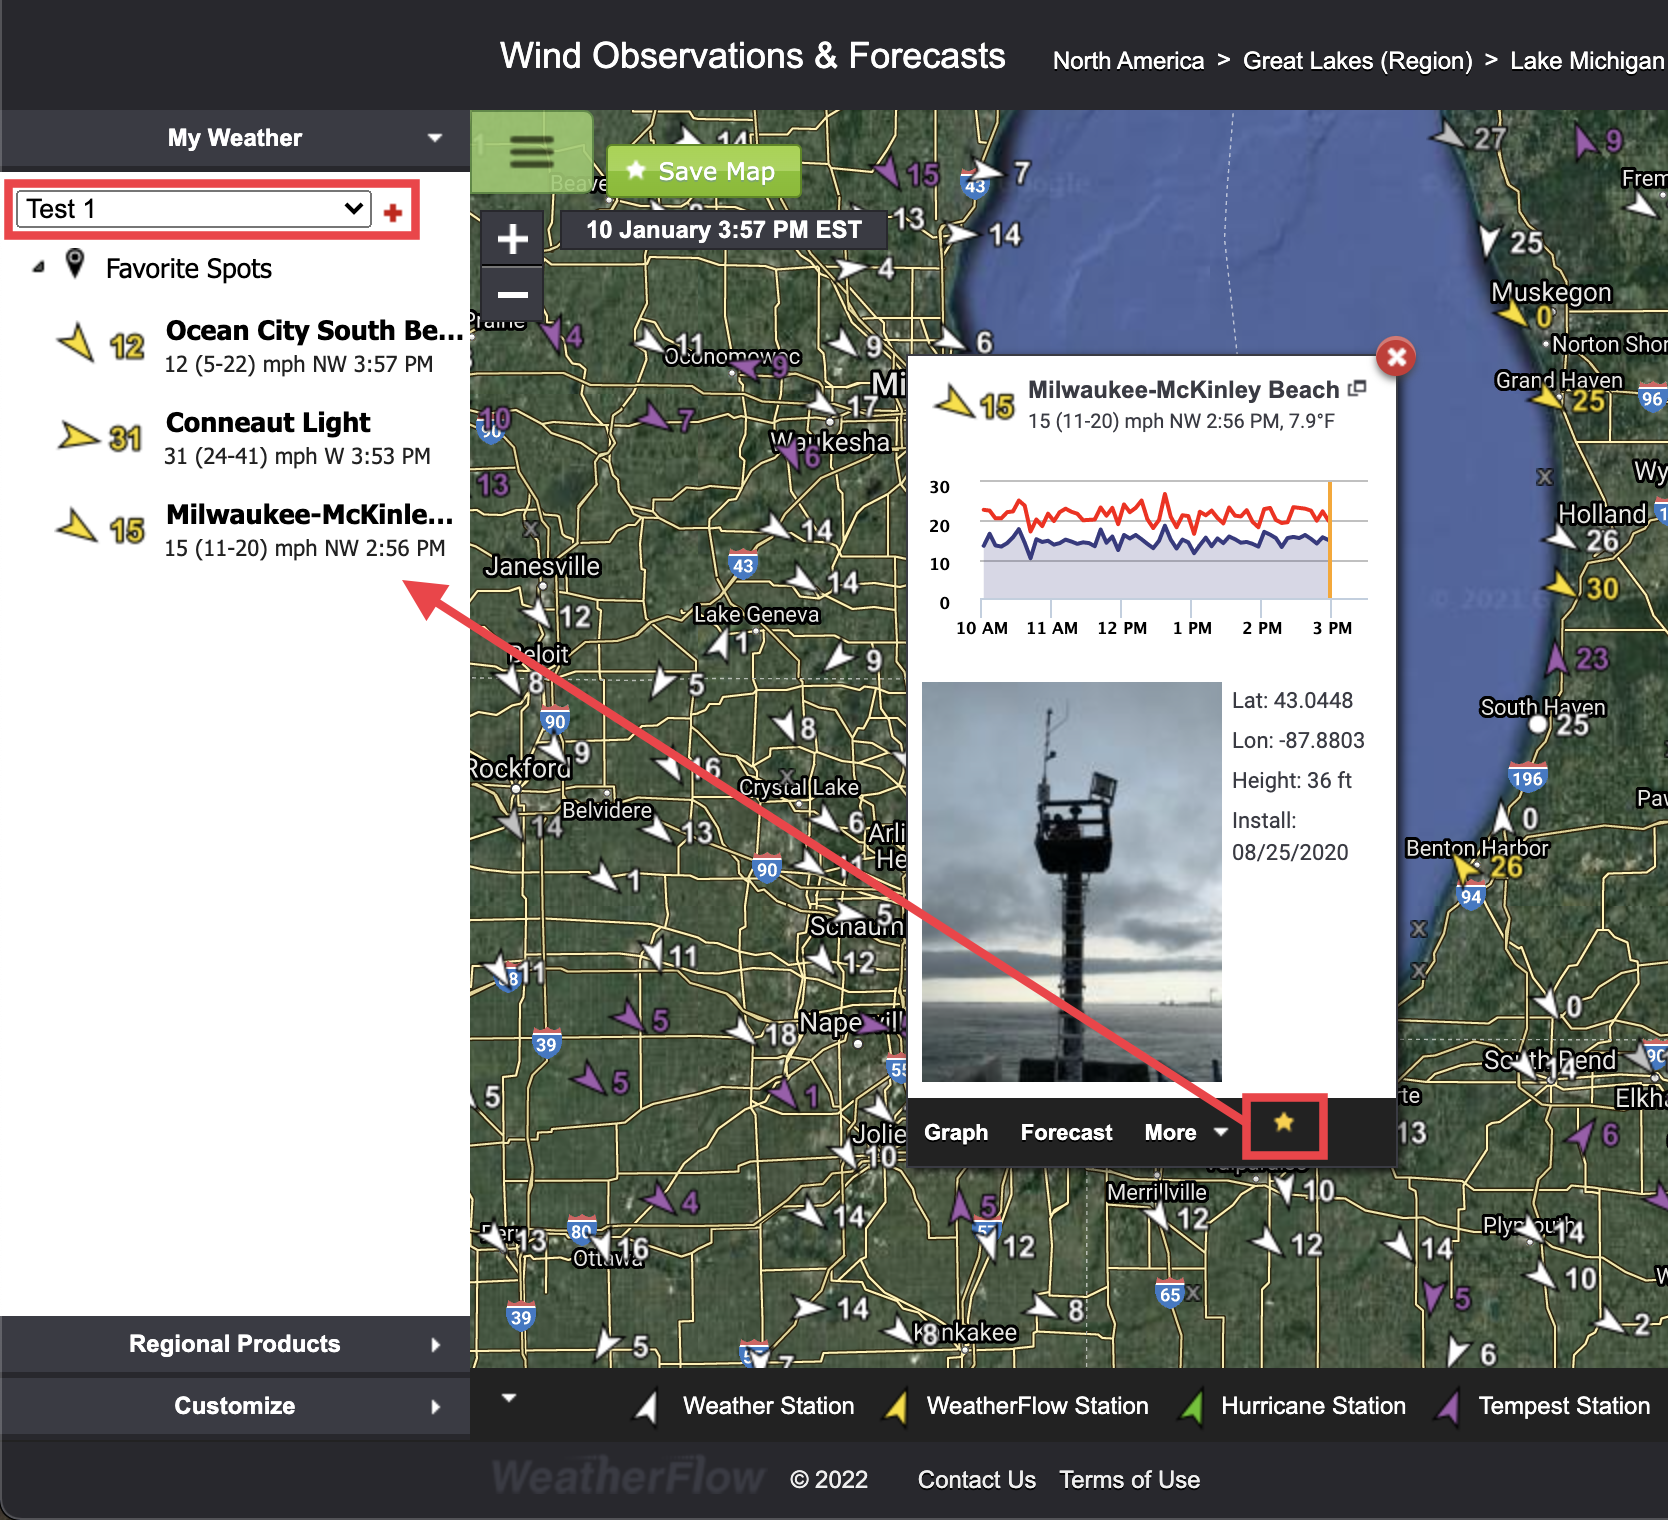Zoom out with the minus button
The width and height of the screenshot is (1668, 1520).
[512, 294]
